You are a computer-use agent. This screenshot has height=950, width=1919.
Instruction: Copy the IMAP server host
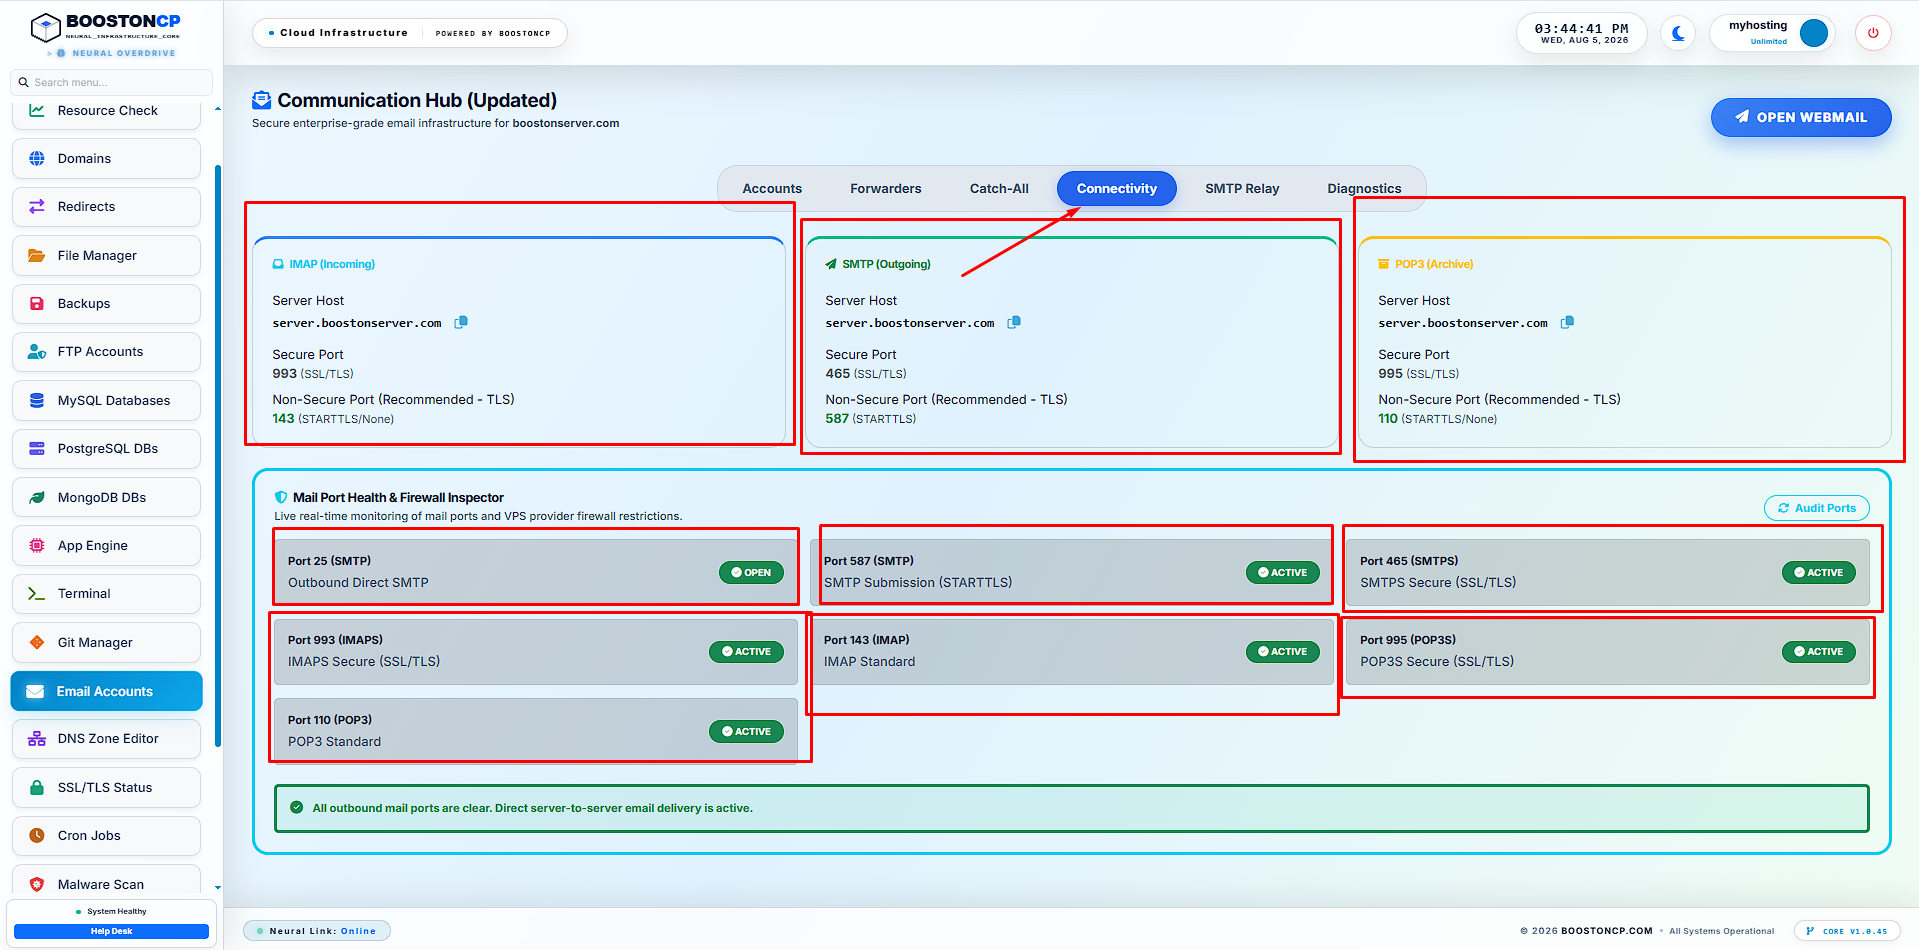(461, 322)
